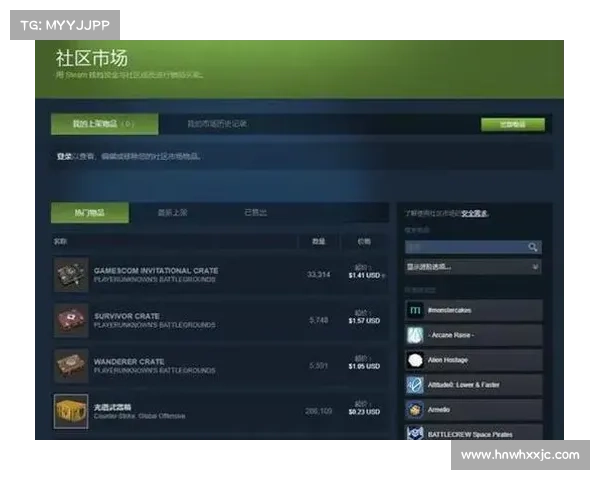Switch to 最新上架 newly listed tab
600x480 pixels.
(173, 213)
